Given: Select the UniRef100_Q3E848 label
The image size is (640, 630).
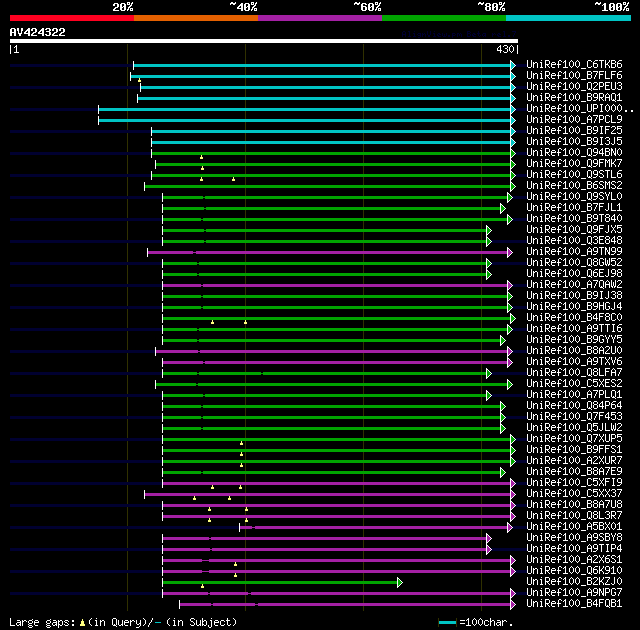Looking at the screenshot, I should point(574,241).
